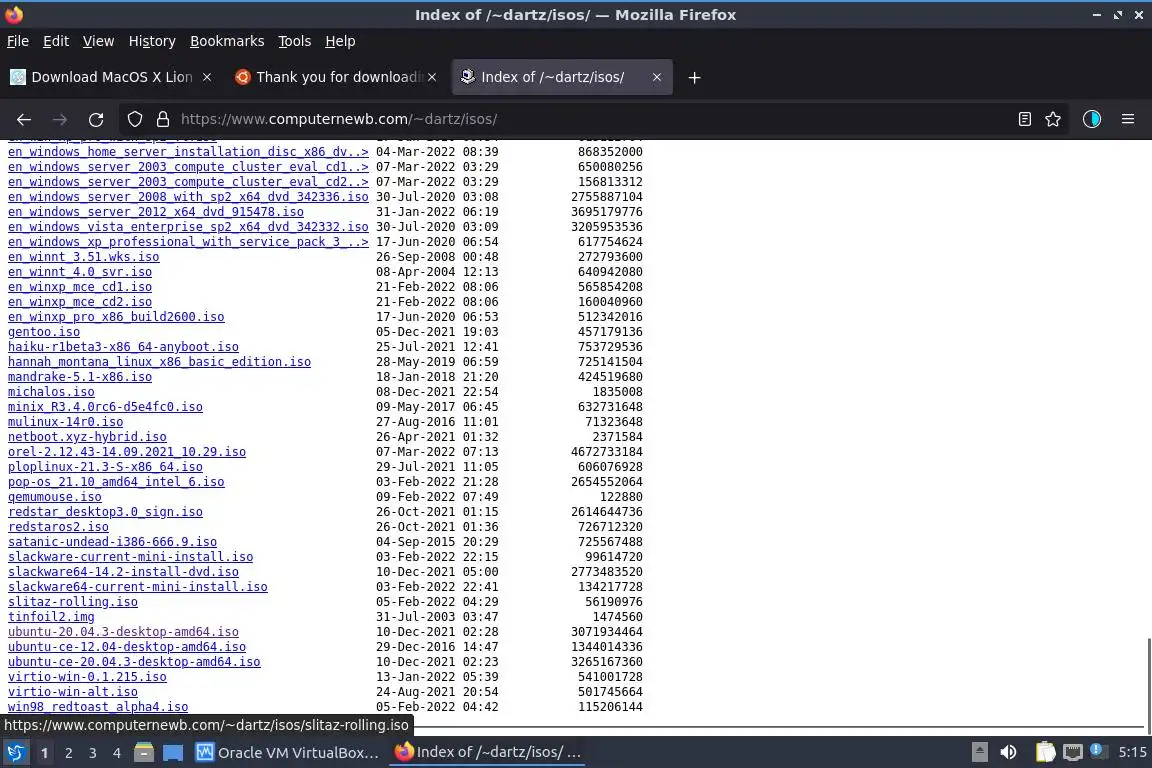This screenshot has height=768, width=1152.
Task: Click the update notification tray icon
Action: (1097, 750)
